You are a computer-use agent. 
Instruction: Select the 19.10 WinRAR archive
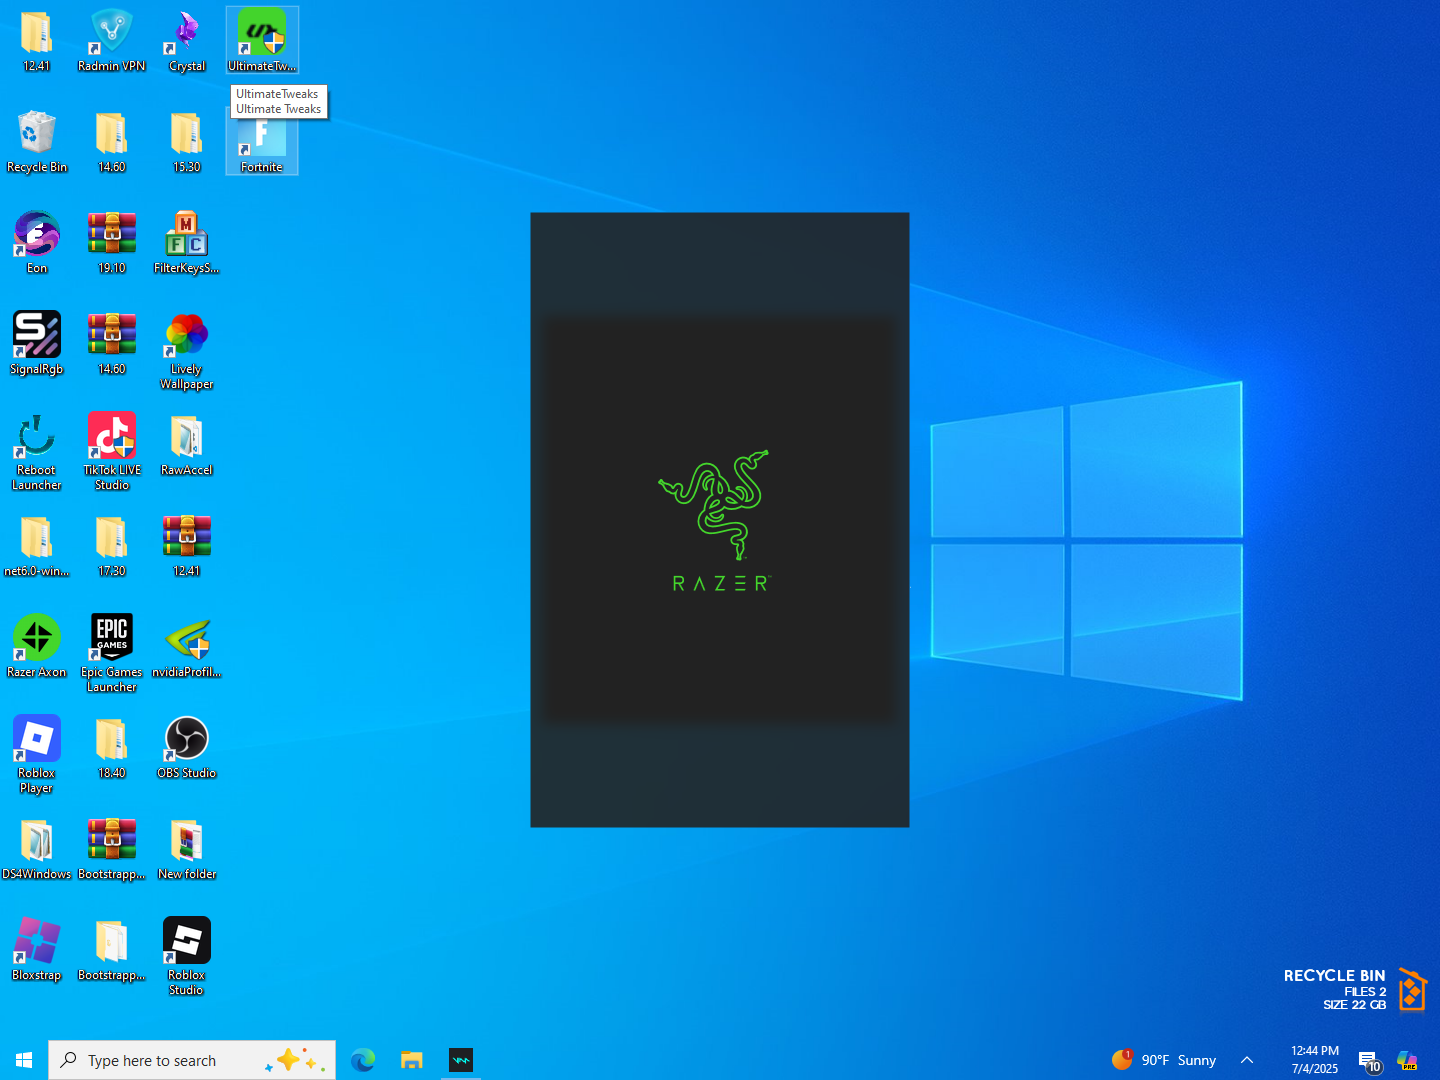click(112, 243)
